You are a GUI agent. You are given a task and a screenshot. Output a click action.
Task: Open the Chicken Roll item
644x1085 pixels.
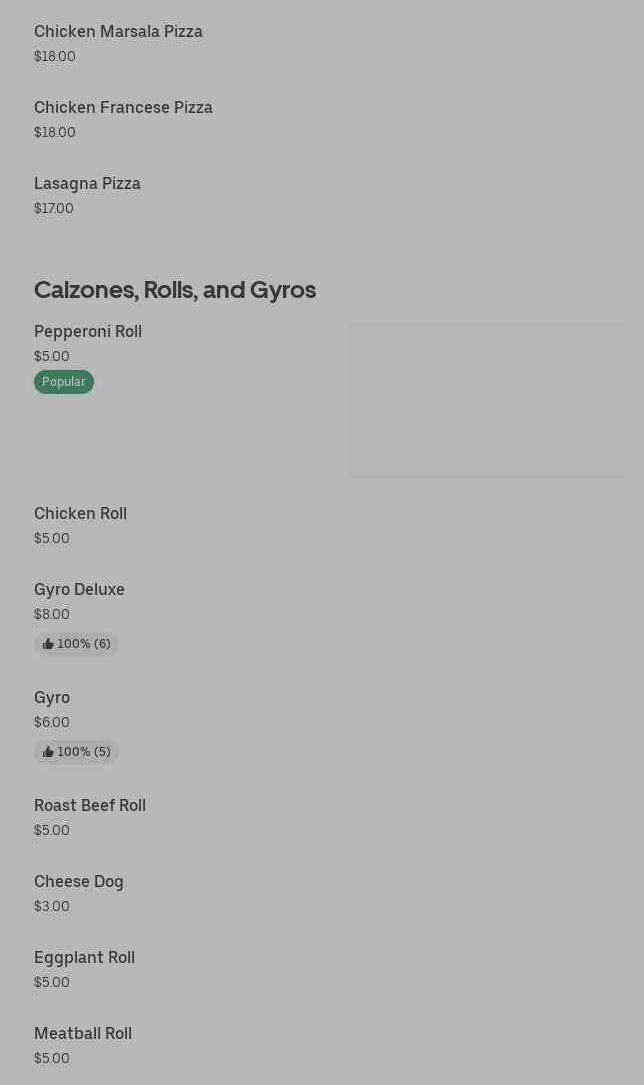click(x=80, y=514)
